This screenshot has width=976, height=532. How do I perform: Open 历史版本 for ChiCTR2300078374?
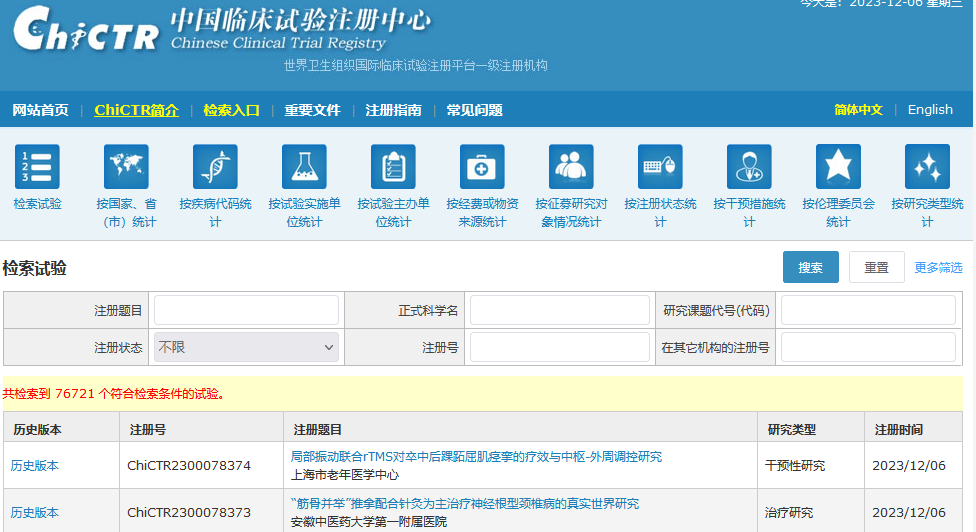35,465
